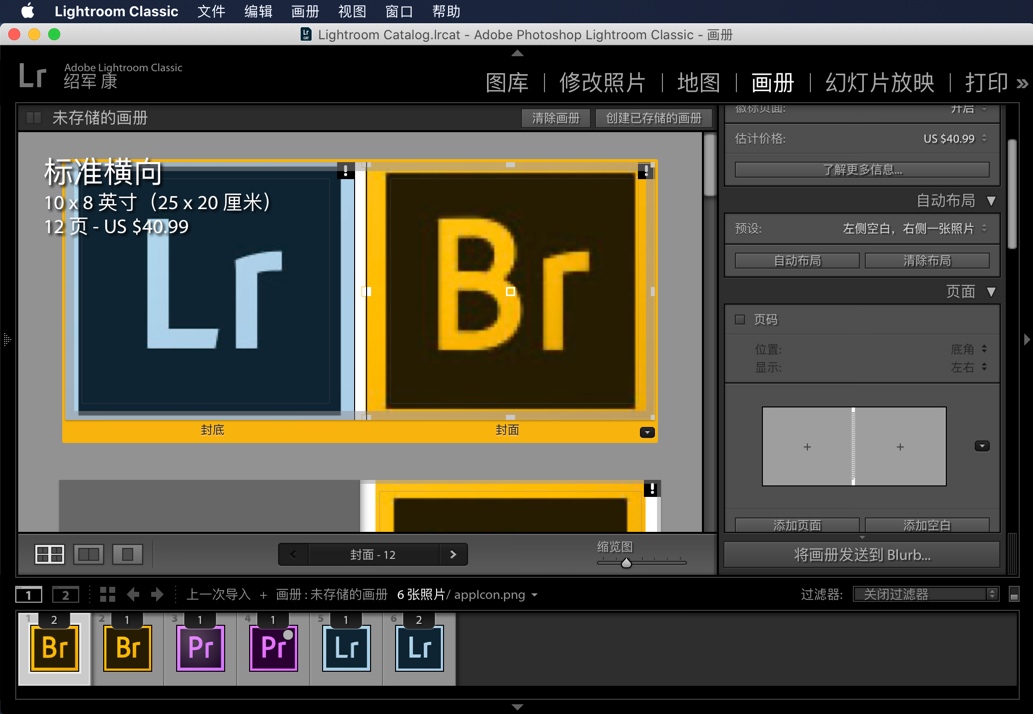Select the spread view icon

click(88, 554)
